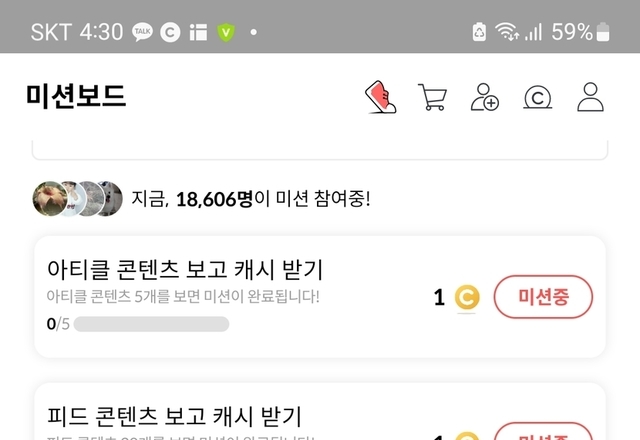This screenshot has height=440, width=640.
Task: Tap the 미션보드 page title
Action: [76, 96]
